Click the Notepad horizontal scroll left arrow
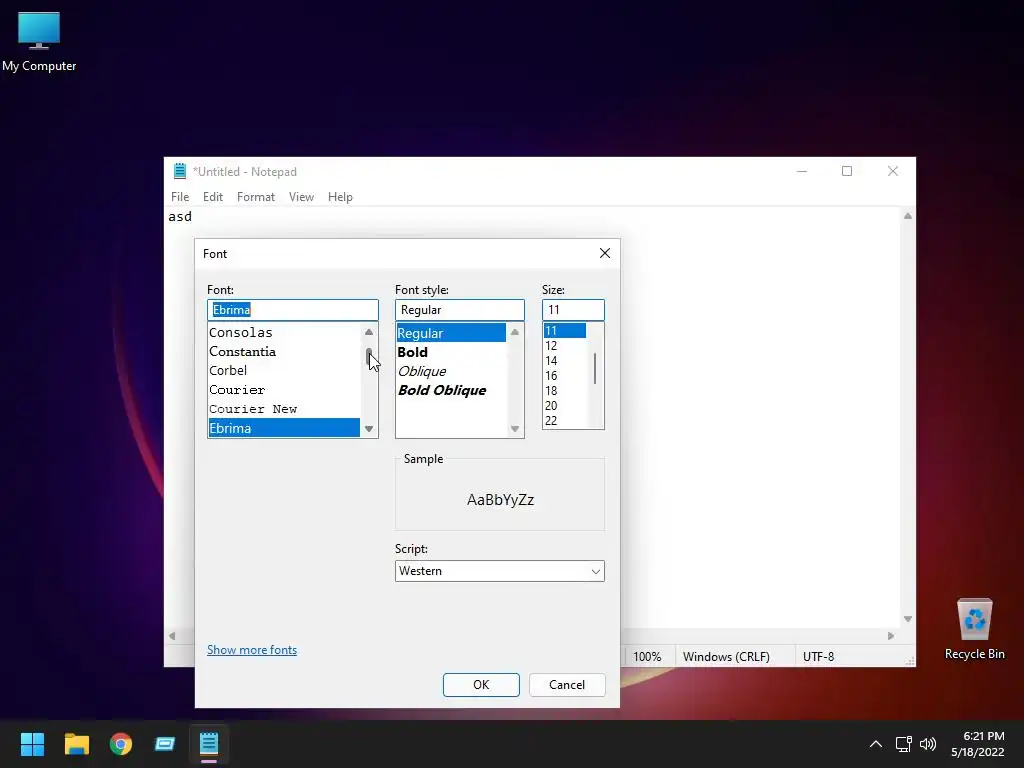The image size is (1024, 768). tap(172, 635)
